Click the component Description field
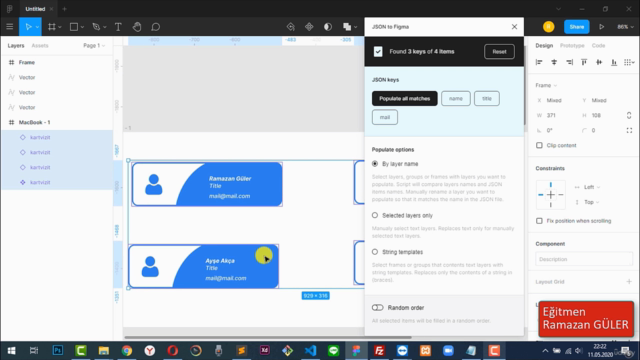This screenshot has height=360, width=640. tap(584, 259)
